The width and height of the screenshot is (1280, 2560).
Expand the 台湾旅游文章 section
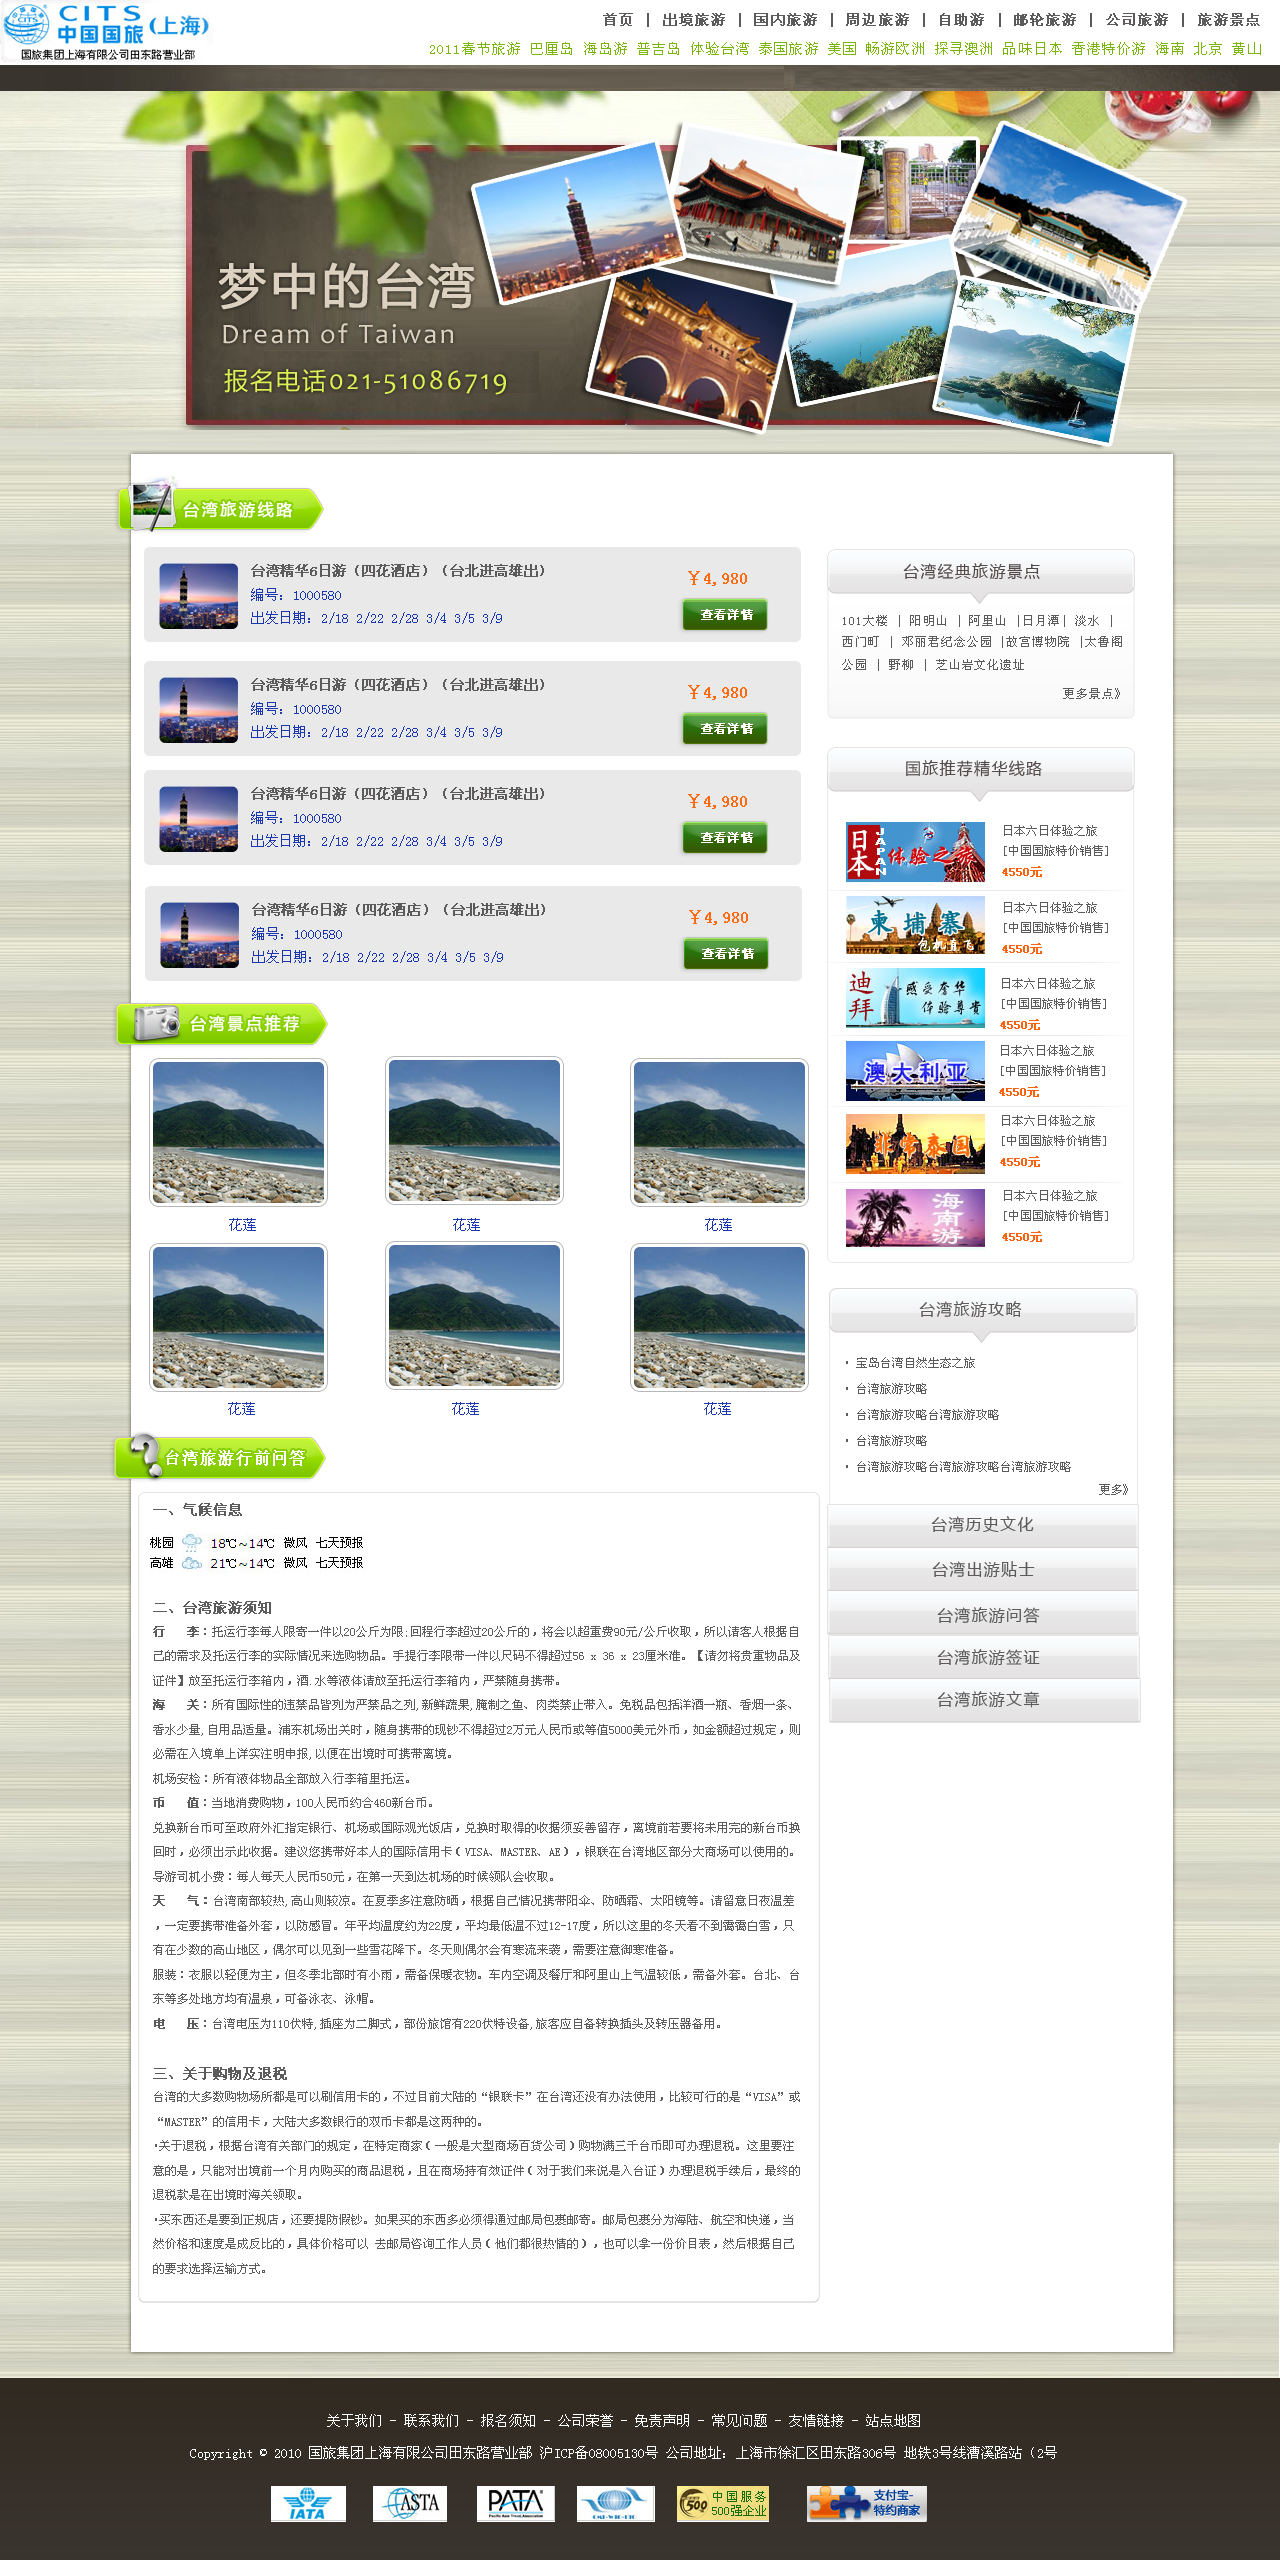tap(985, 1700)
